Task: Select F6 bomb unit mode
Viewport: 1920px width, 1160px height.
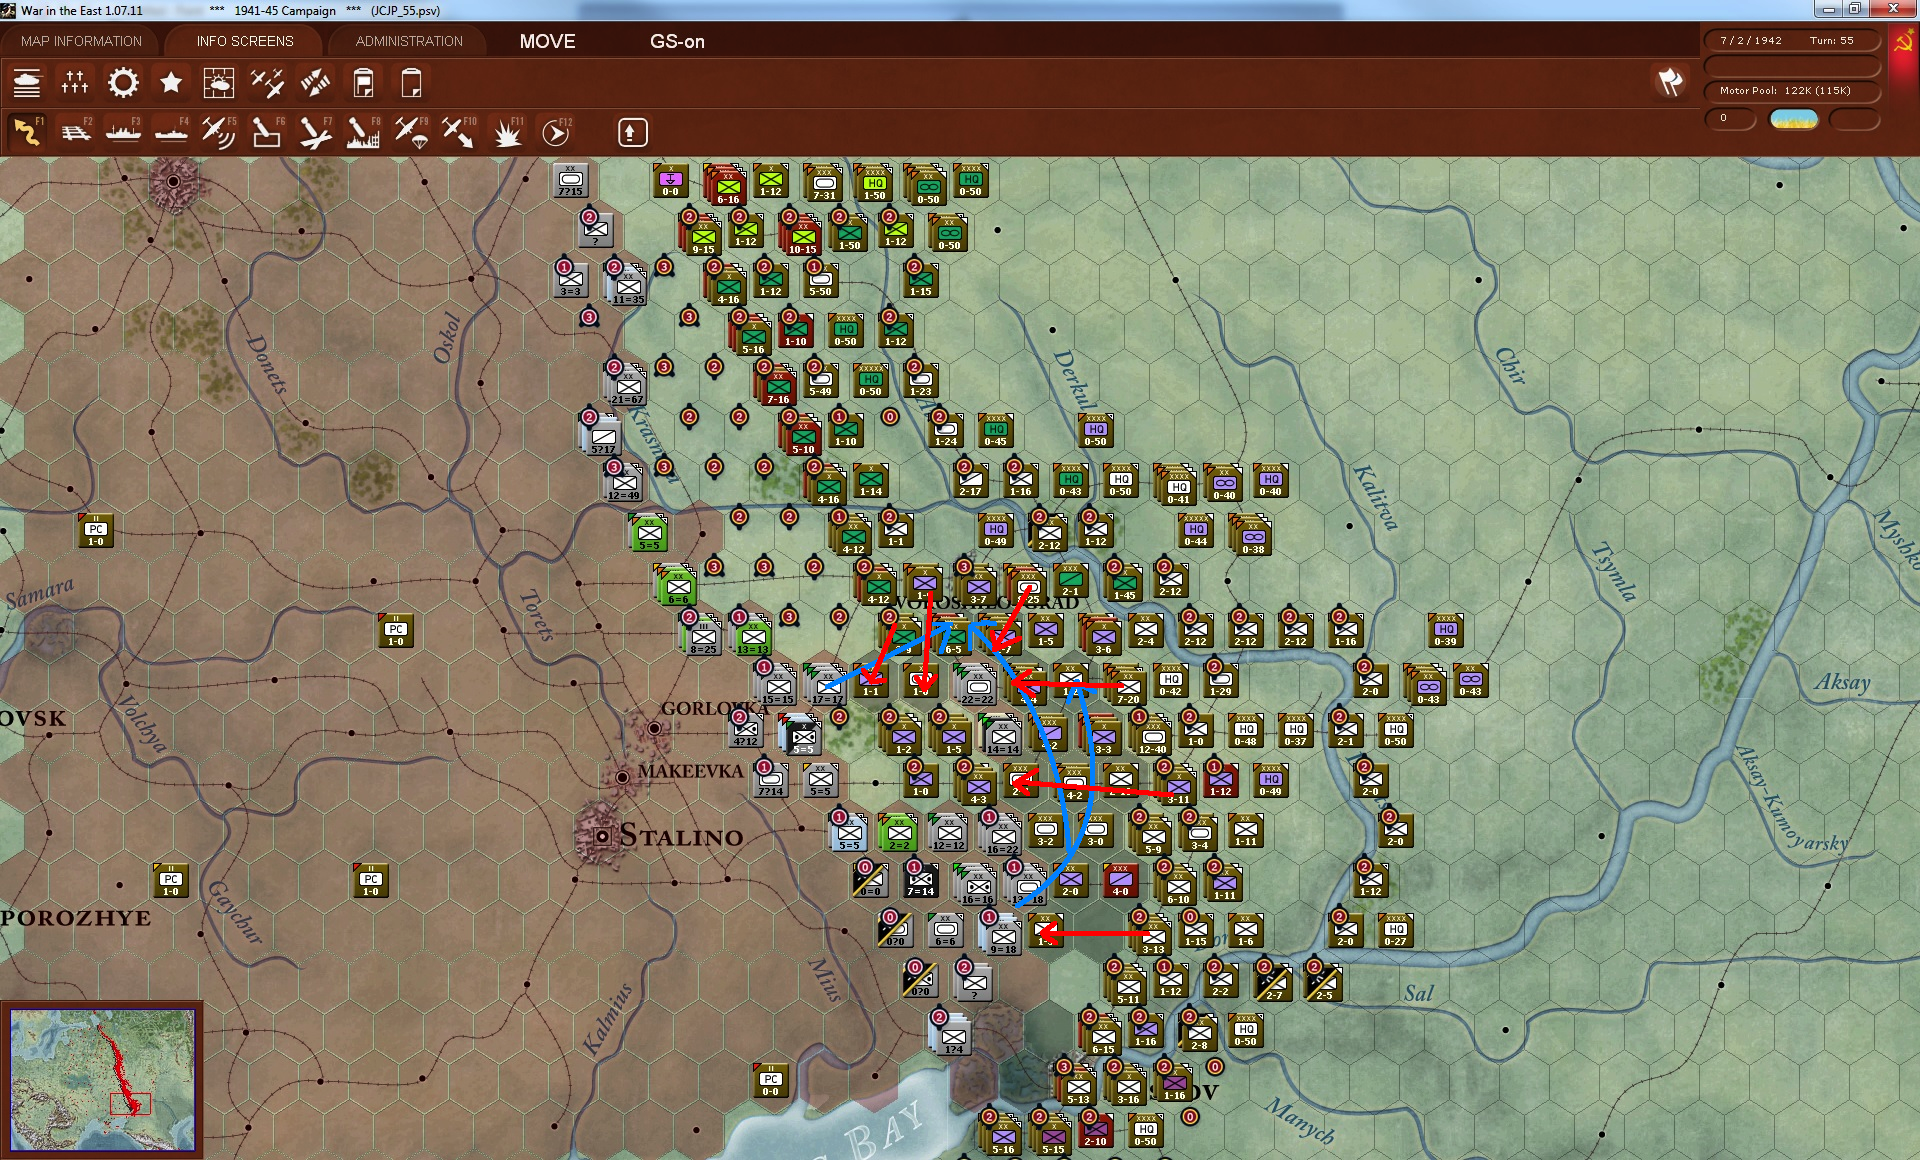Action: [267, 132]
